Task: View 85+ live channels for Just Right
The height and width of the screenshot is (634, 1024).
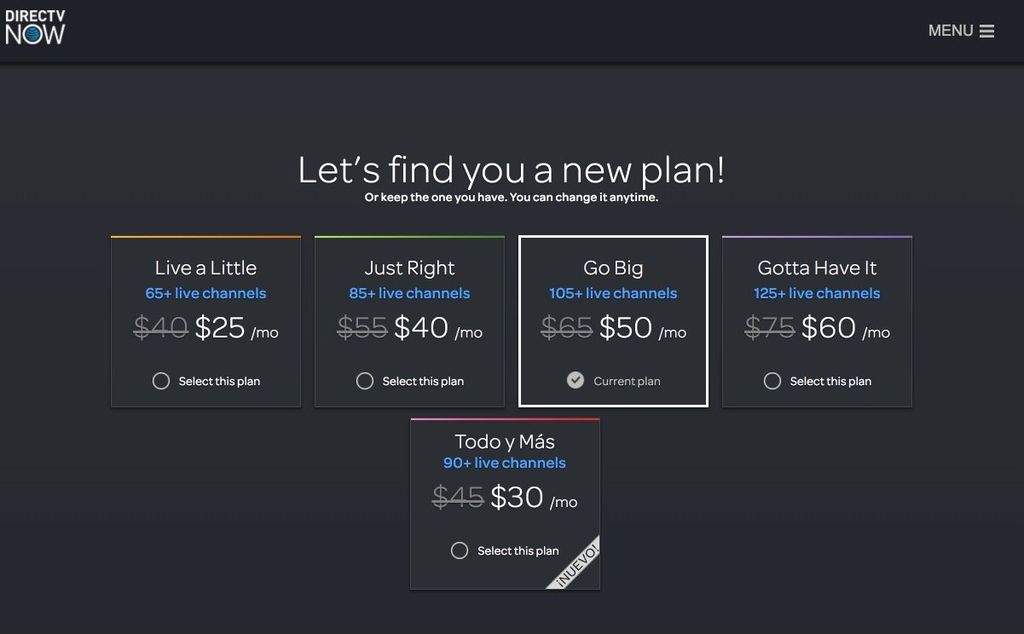Action: [409, 293]
